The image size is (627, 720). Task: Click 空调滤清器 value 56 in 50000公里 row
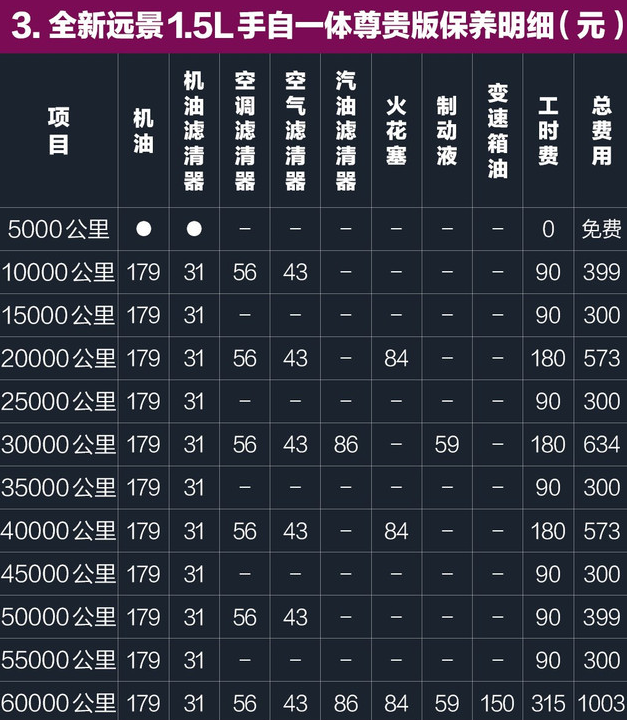[244, 617]
